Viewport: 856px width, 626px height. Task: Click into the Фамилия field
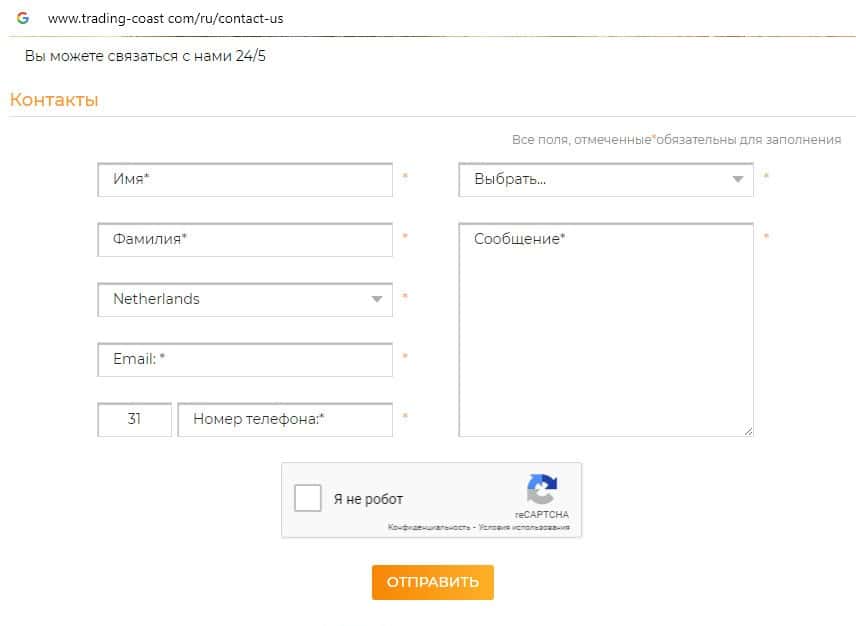point(245,240)
